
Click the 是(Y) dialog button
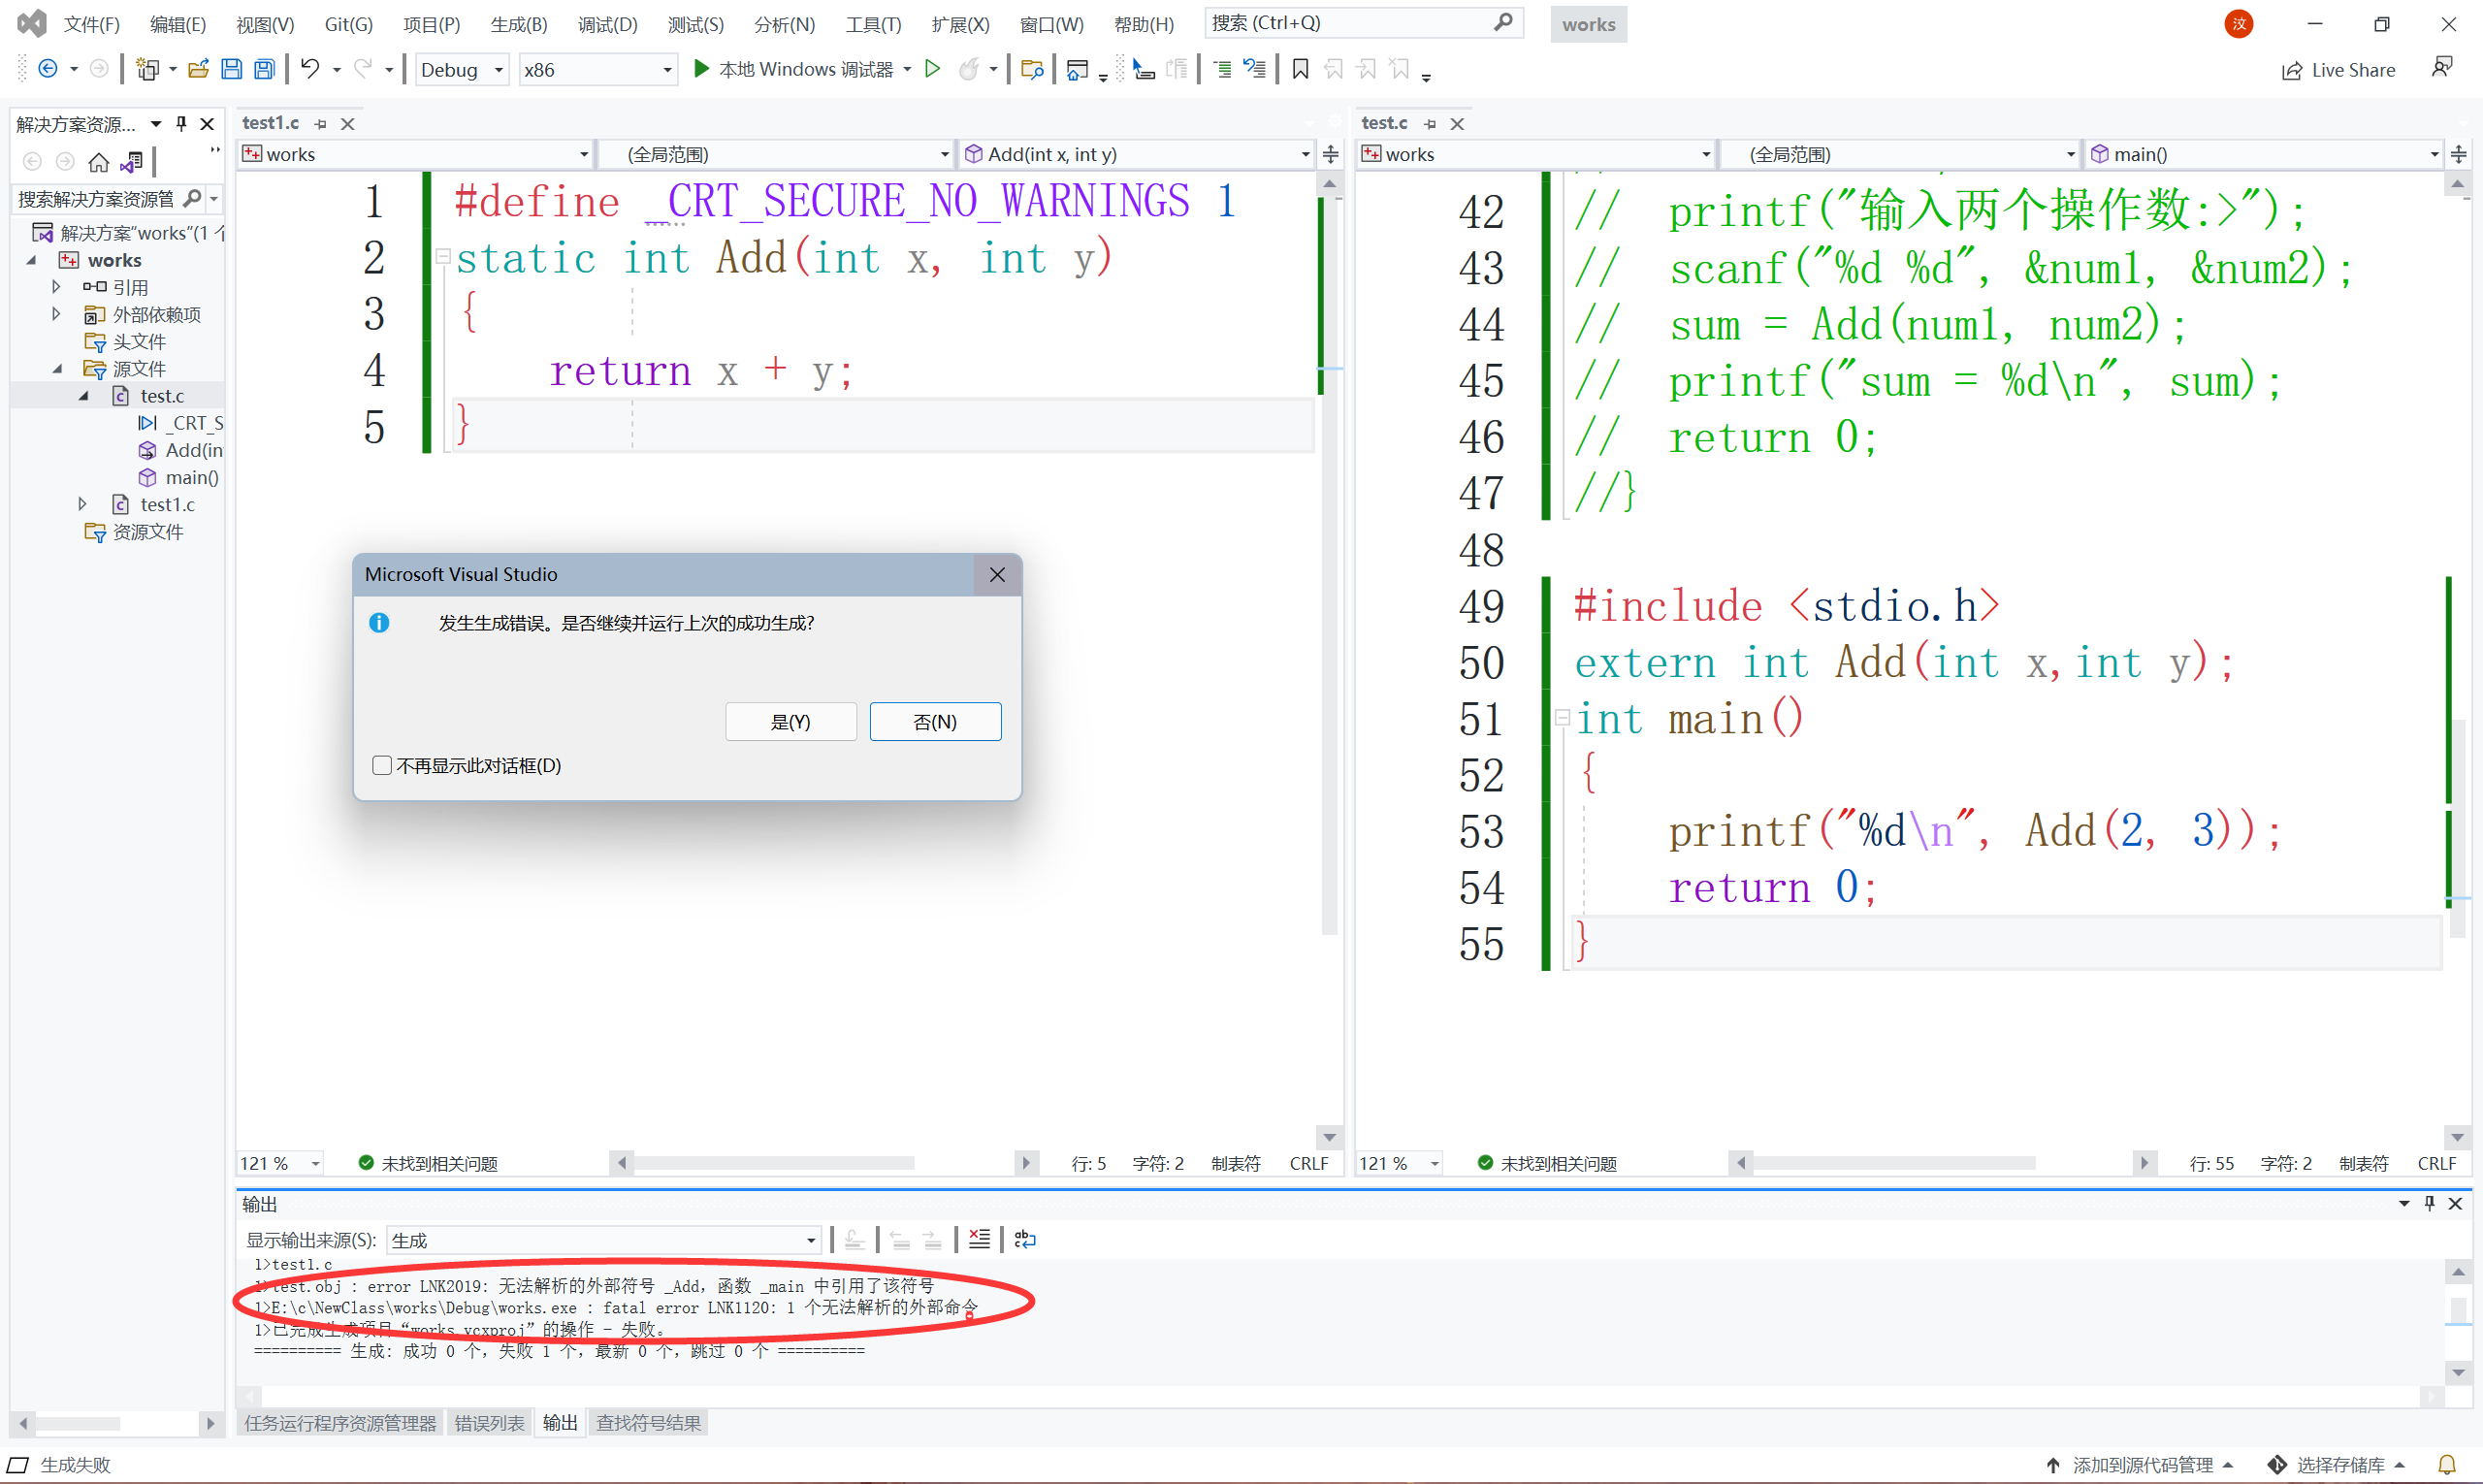coord(790,722)
